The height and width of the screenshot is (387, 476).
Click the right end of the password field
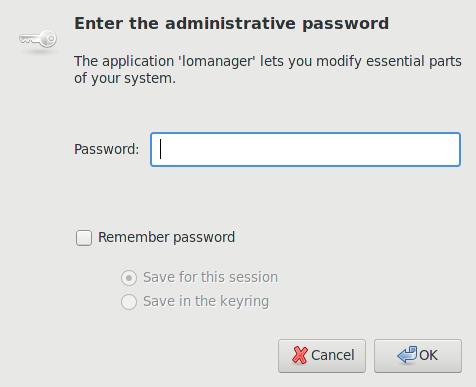[x=450, y=149]
